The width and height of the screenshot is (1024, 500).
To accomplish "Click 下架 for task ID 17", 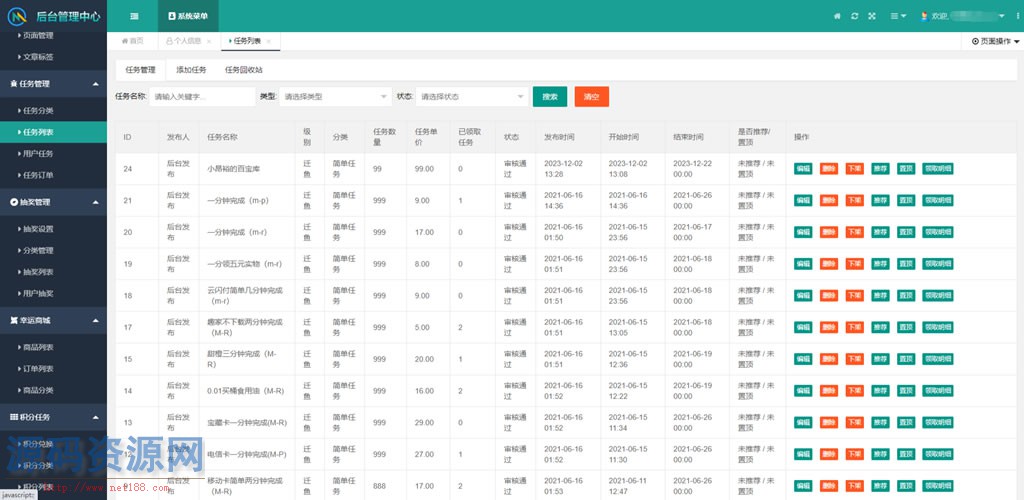I will point(854,328).
